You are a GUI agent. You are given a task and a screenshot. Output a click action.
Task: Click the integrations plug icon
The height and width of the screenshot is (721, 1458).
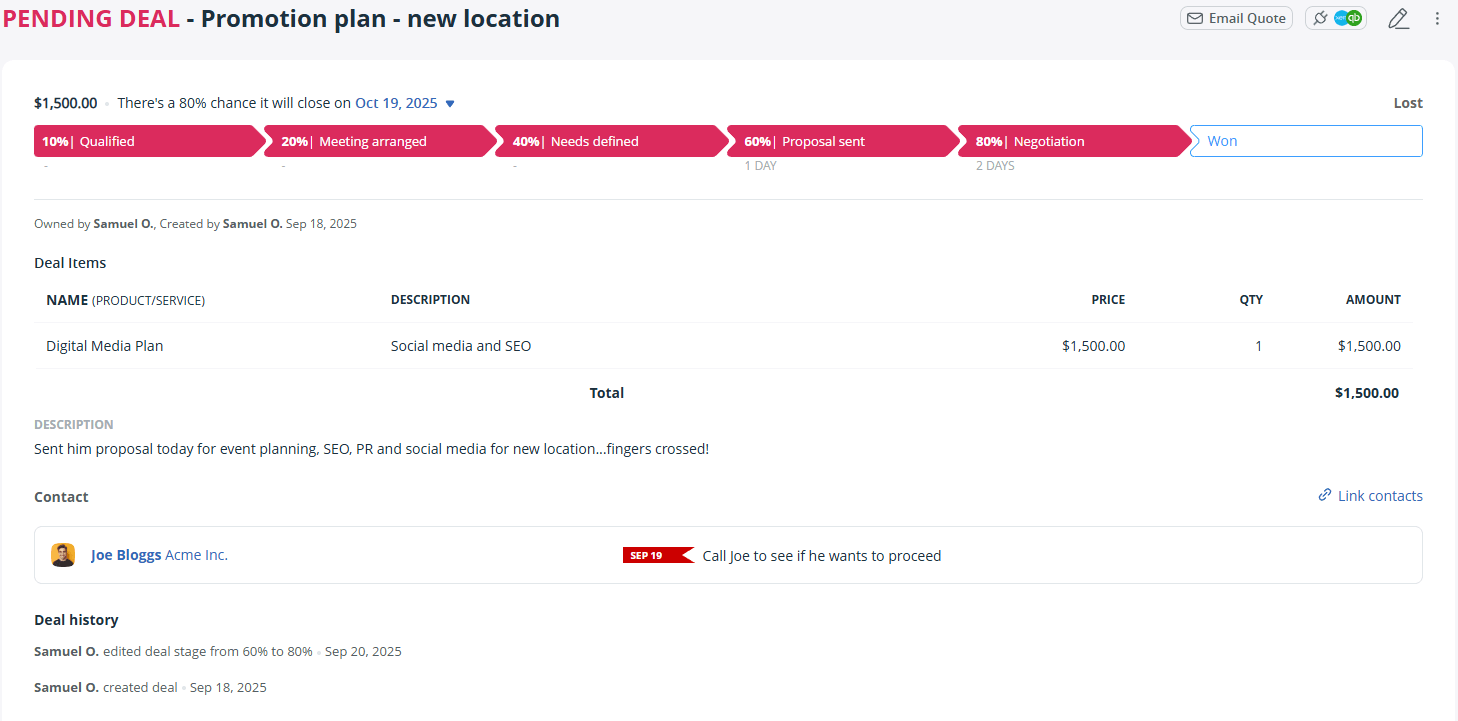pyautogui.click(x=1321, y=18)
